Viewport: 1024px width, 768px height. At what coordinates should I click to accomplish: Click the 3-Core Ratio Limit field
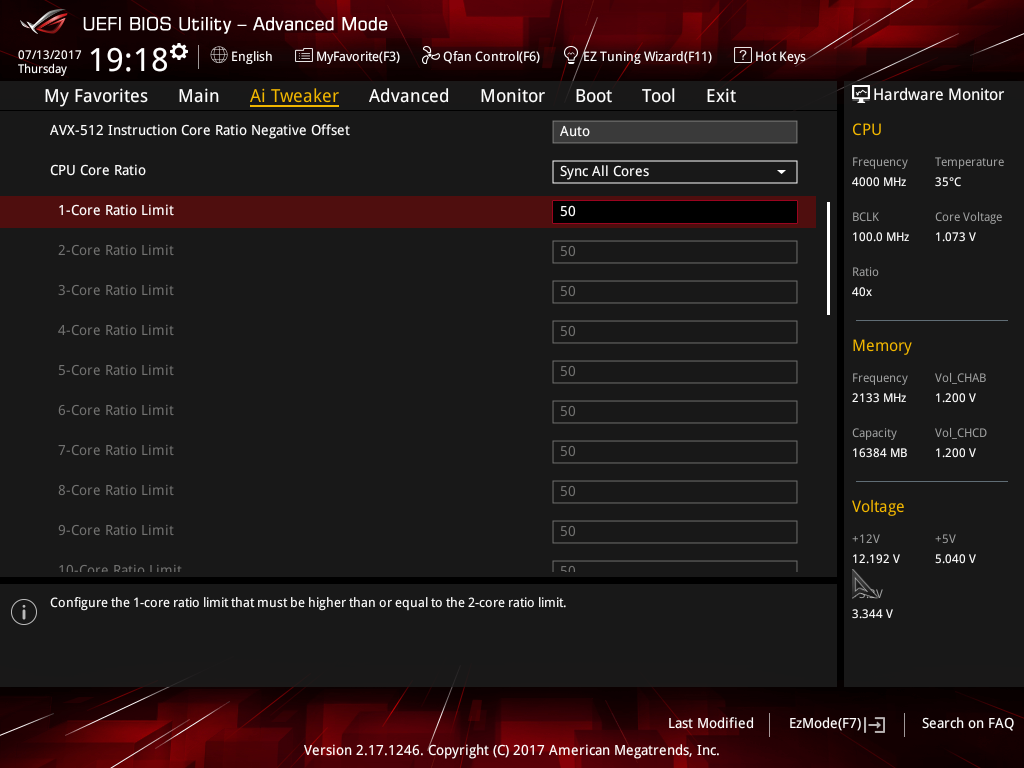(675, 291)
